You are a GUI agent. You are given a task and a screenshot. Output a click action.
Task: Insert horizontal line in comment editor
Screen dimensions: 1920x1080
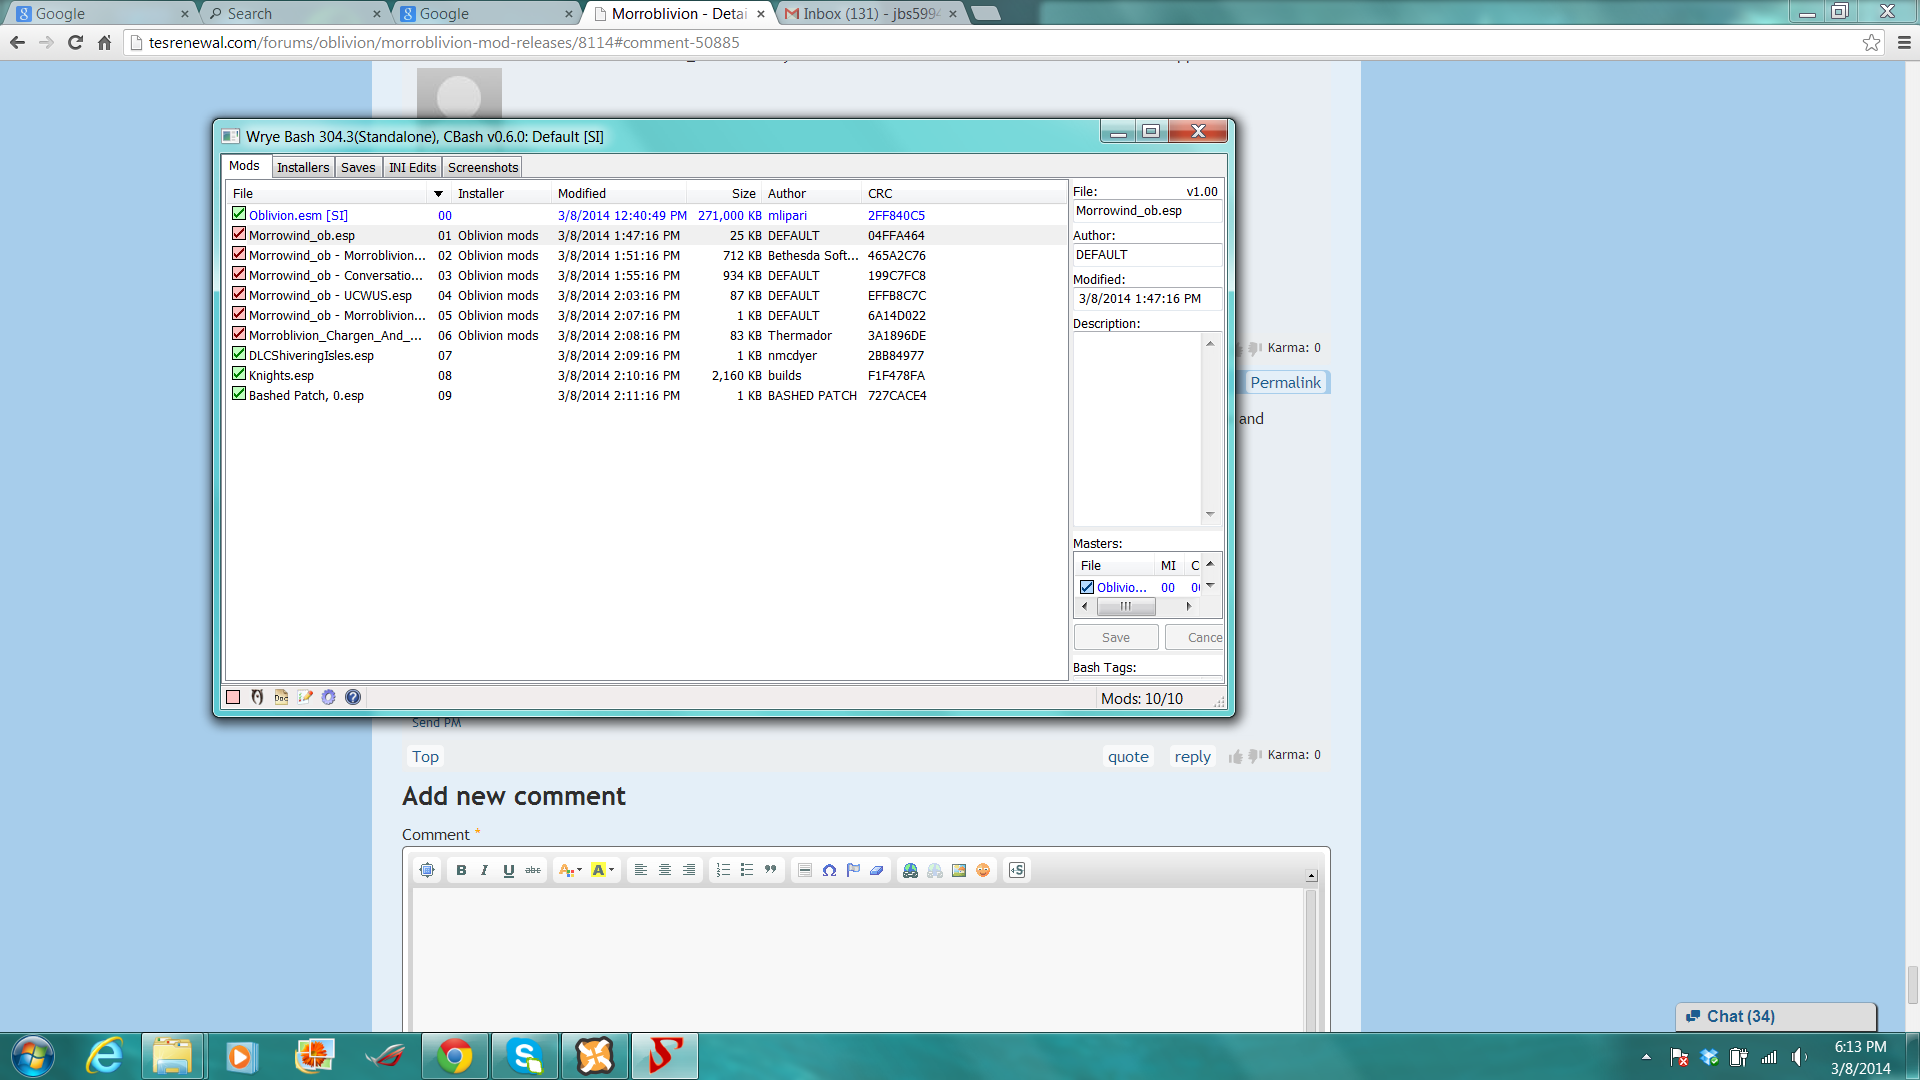(805, 870)
